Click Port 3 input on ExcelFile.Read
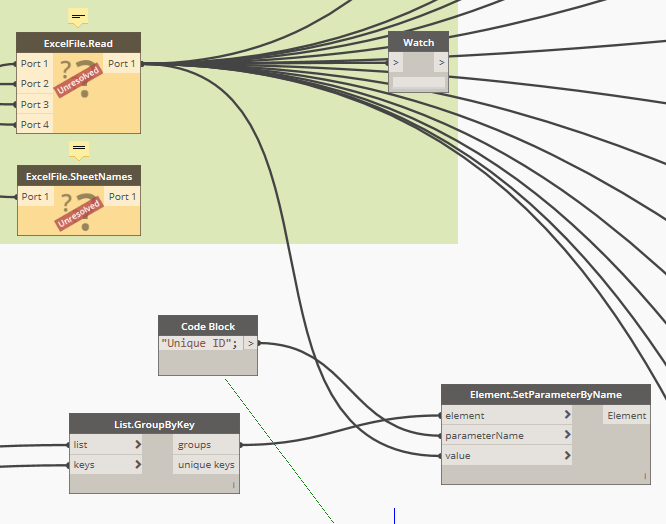Viewport: 666px width, 524px height. pos(35,104)
